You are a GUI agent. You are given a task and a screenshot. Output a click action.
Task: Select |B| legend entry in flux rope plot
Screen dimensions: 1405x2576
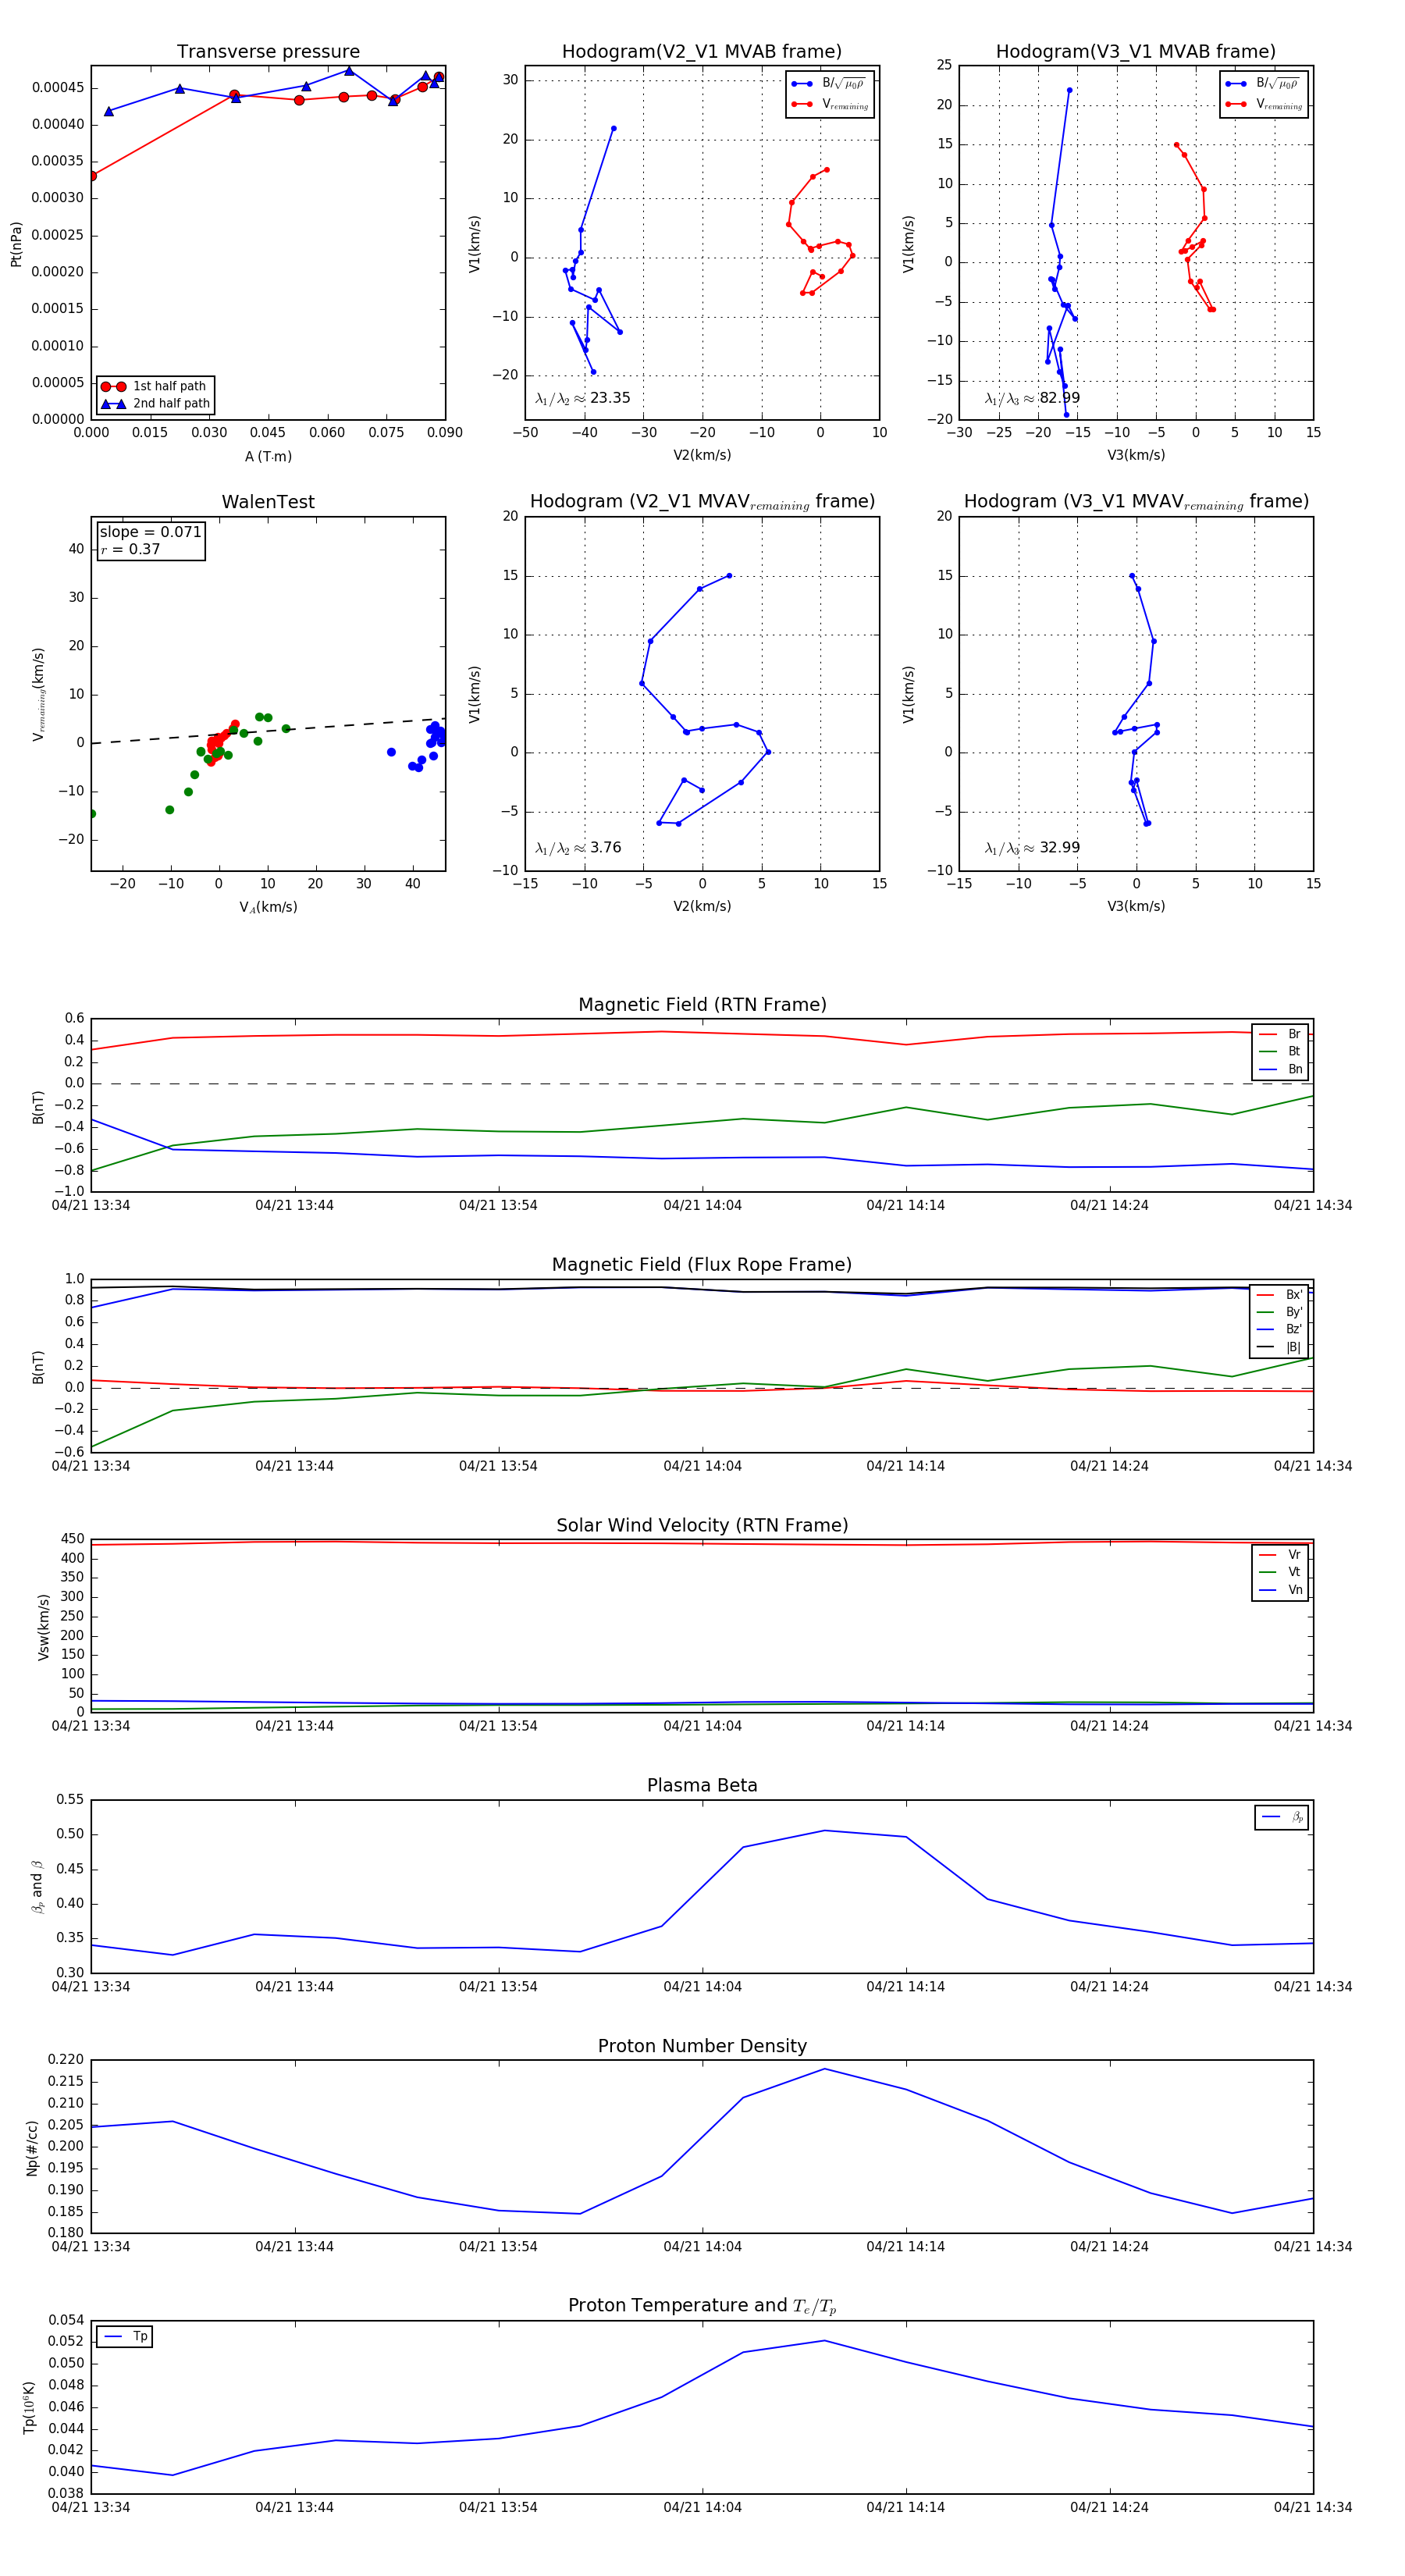1279,1347
